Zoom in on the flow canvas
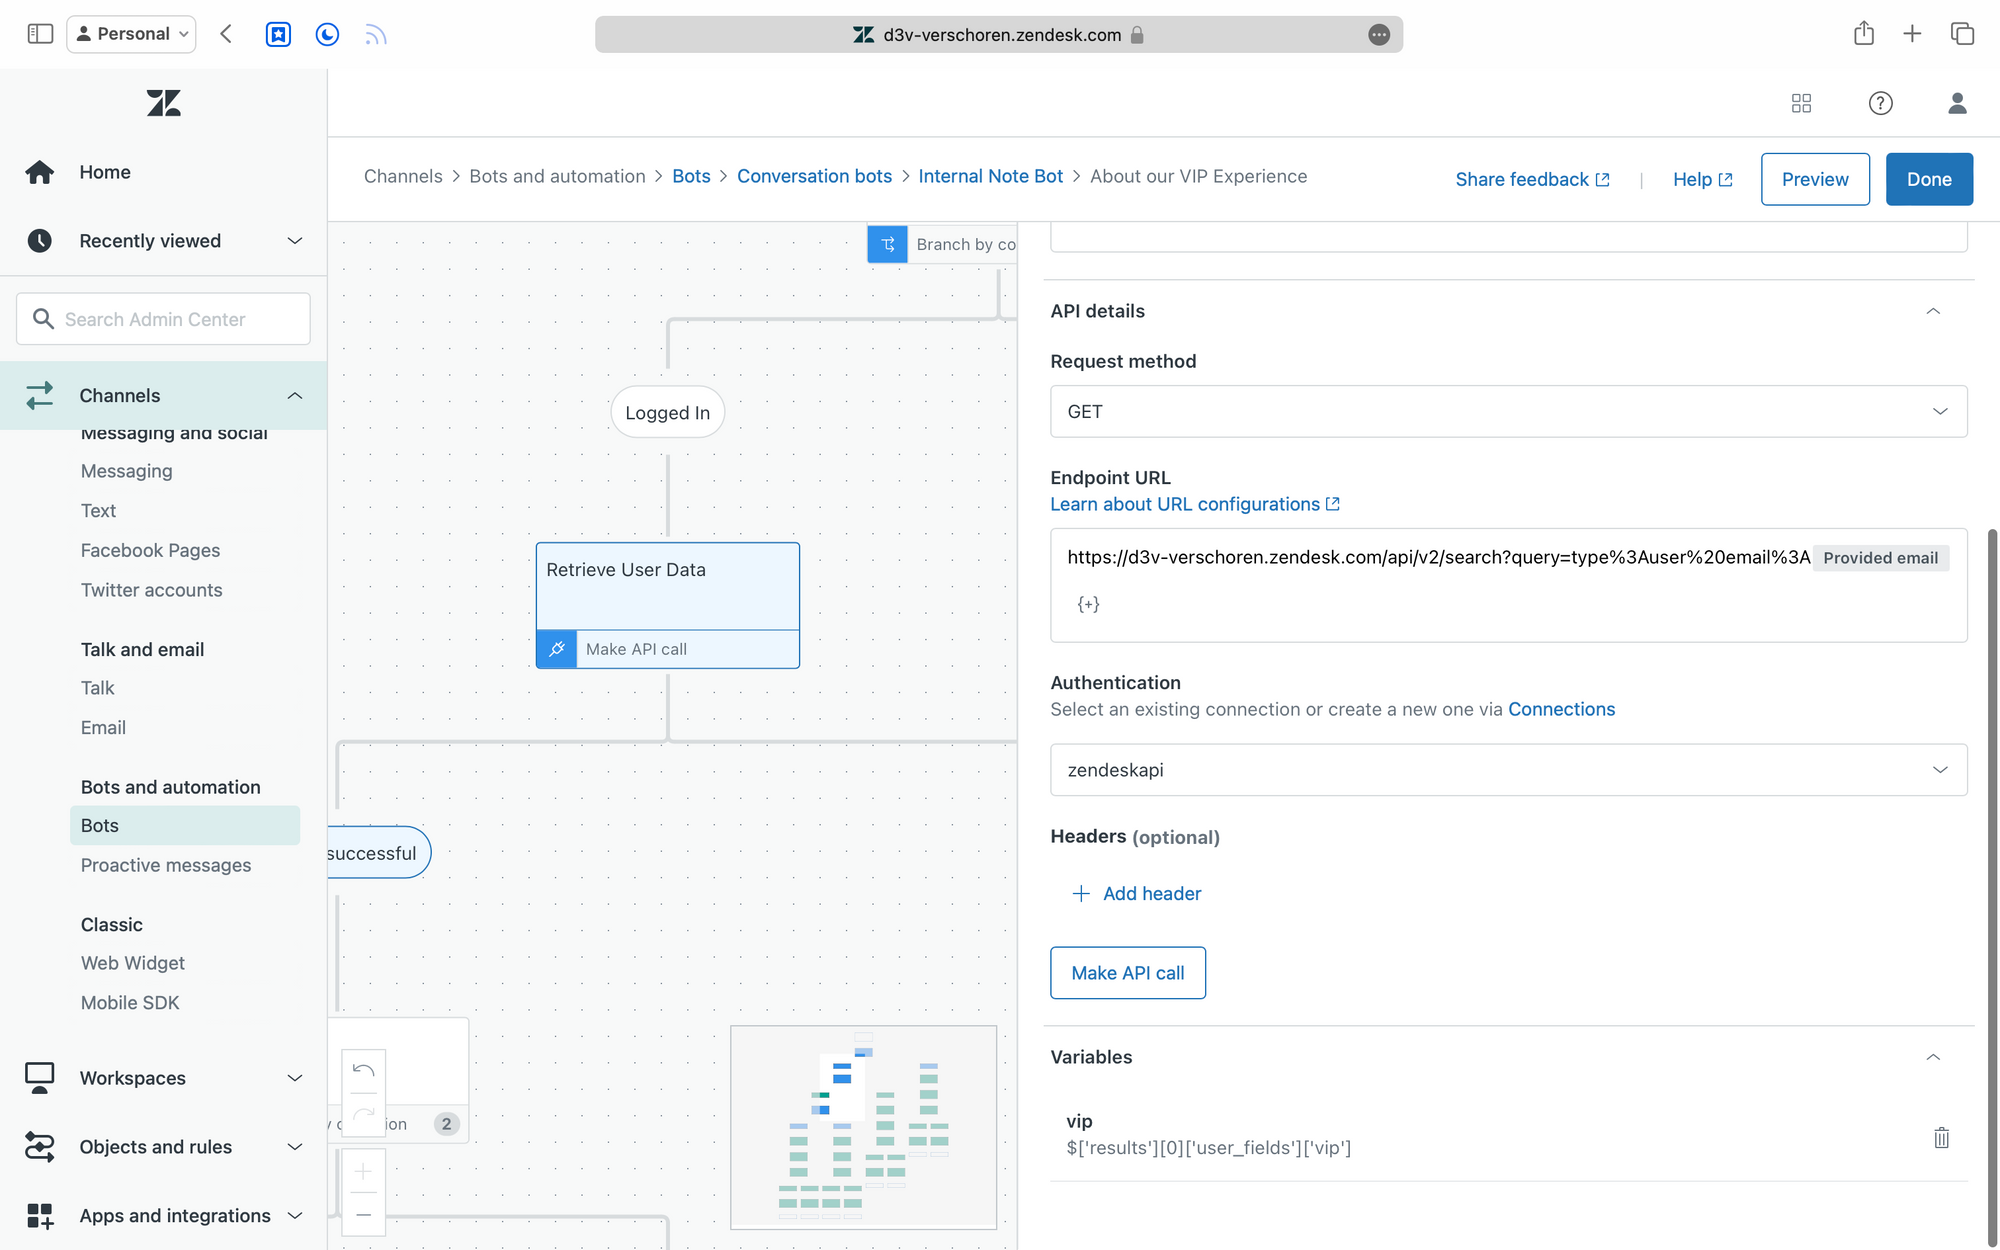Viewport: 2000px width, 1250px height. [x=364, y=1171]
